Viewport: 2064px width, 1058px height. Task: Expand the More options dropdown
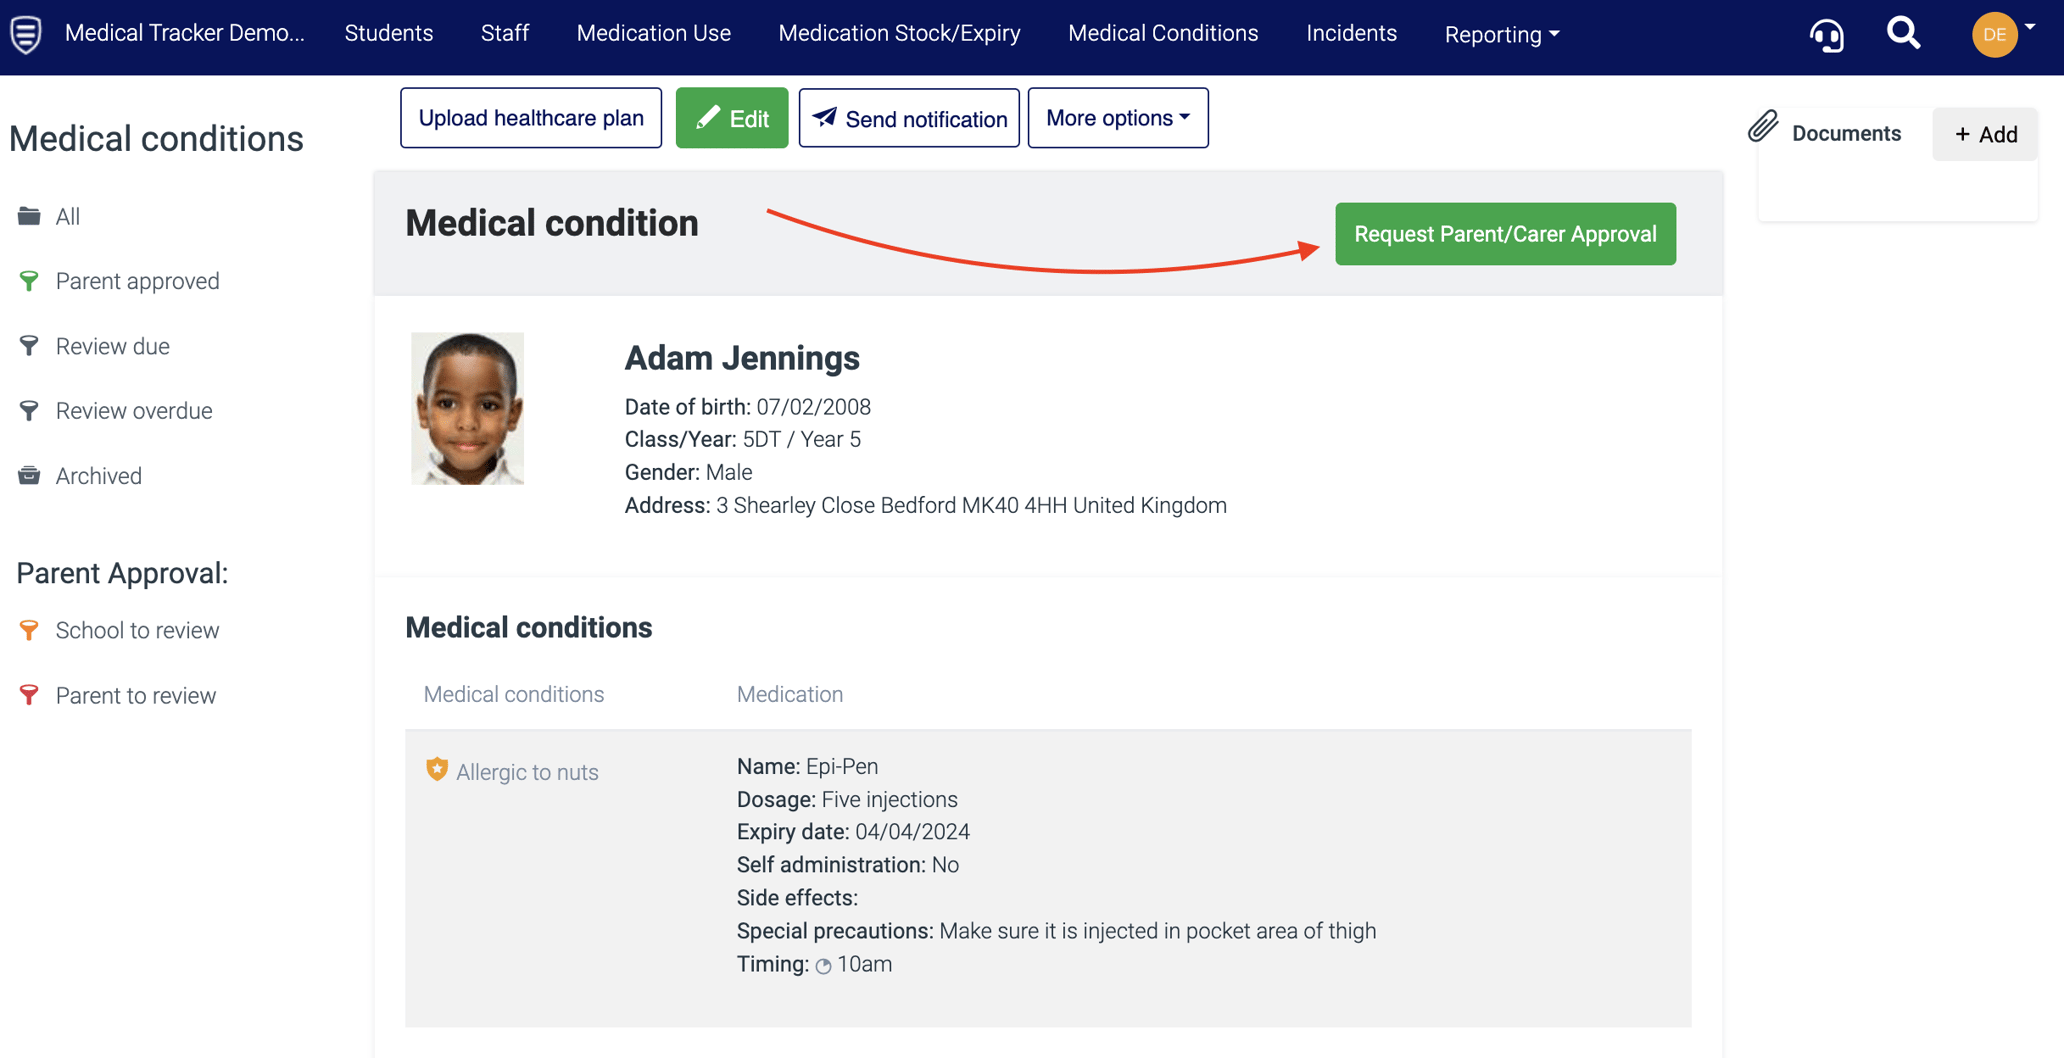pos(1117,118)
